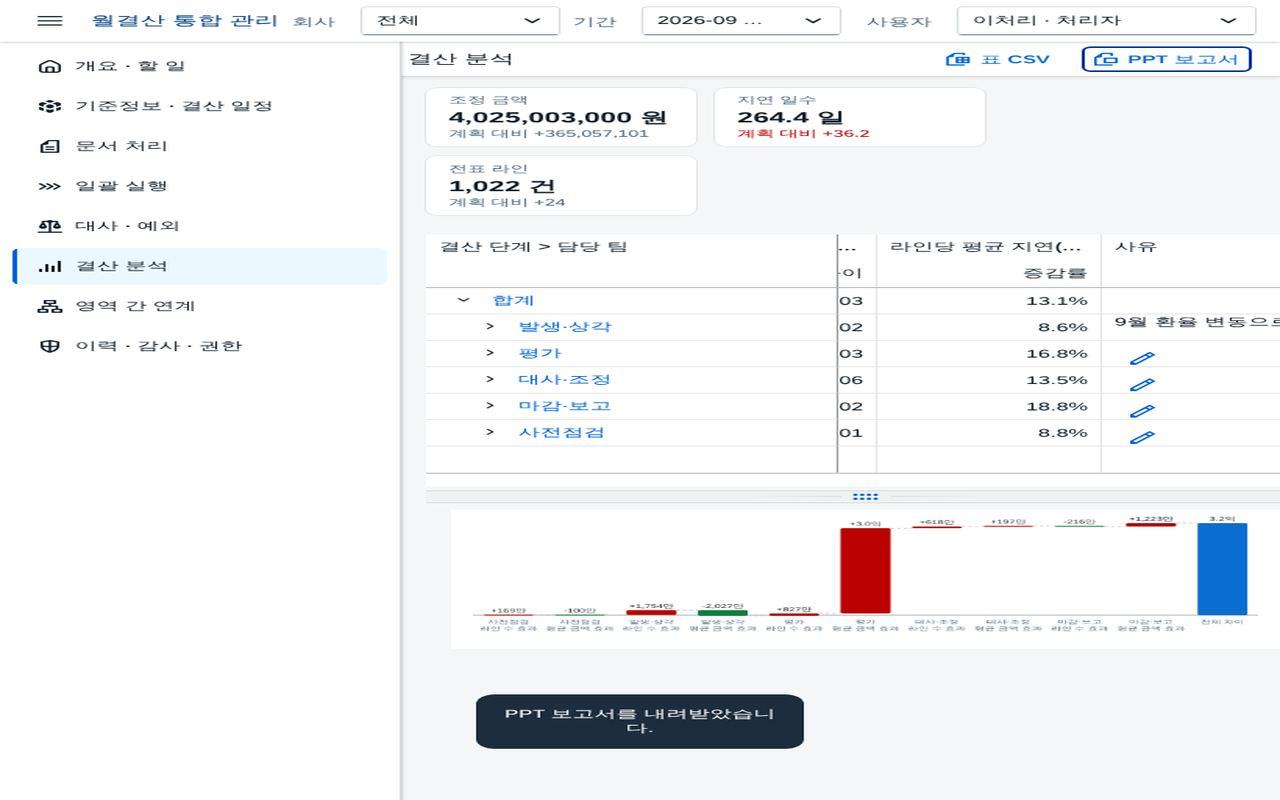Expand the 사전점검 row chevron
This screenshot has height=800, width=1280.
click(490, 433)
